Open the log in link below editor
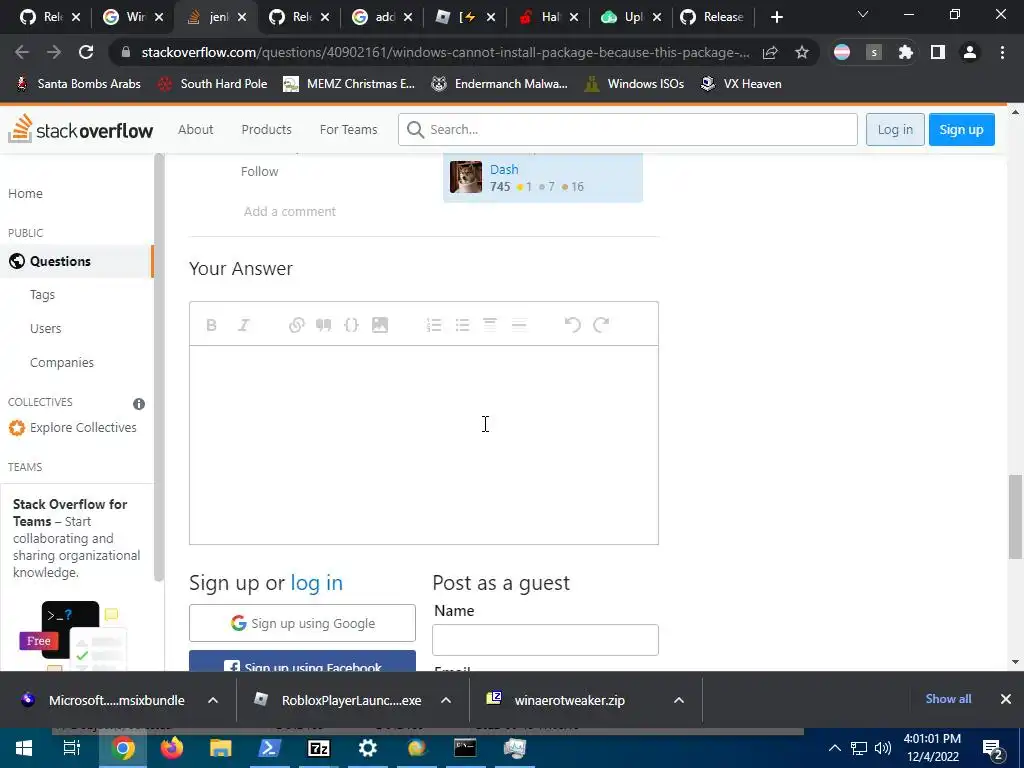This screenshot has width=1024, height=768. point(317,583)
